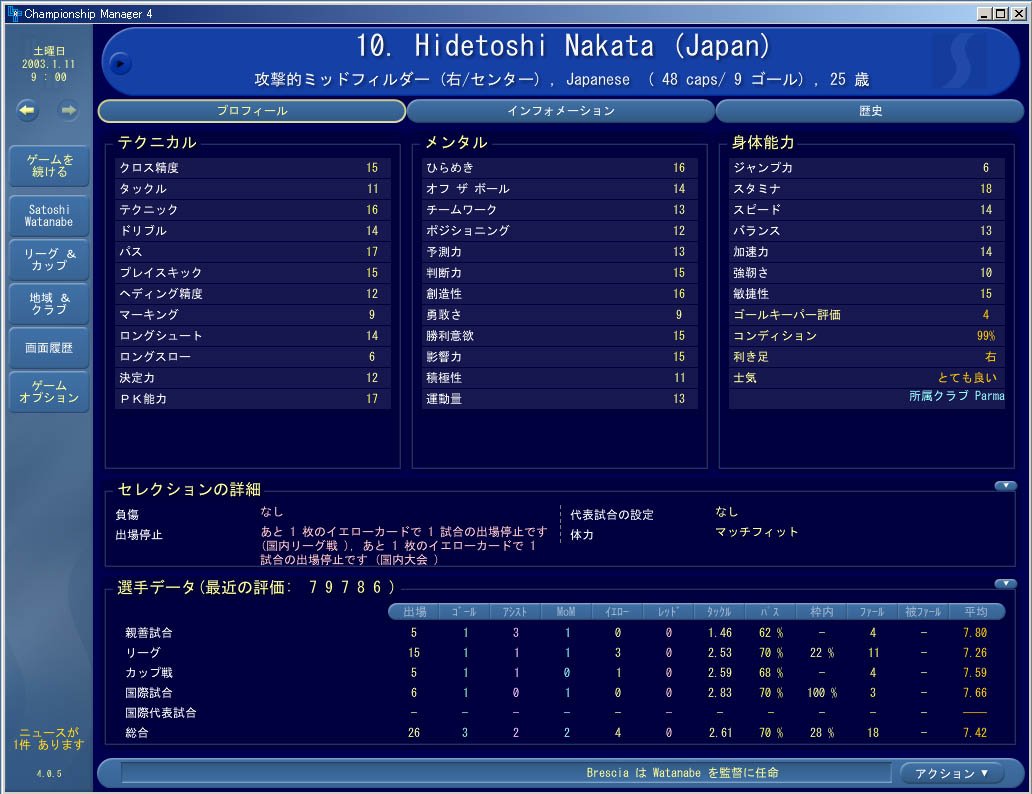This screenshot has height=794, width=1032.
Task: Click the 勝利意欲 attribute row
Action: 559,336
